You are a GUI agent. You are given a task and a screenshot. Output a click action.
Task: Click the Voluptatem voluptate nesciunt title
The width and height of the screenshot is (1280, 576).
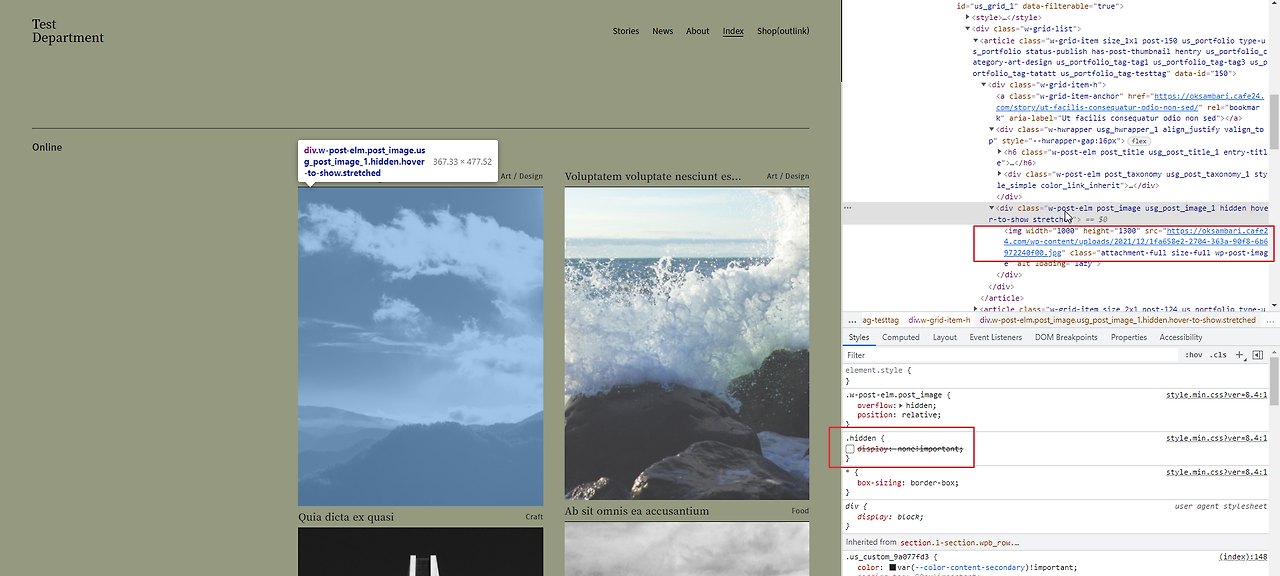[x=653, y=176]
